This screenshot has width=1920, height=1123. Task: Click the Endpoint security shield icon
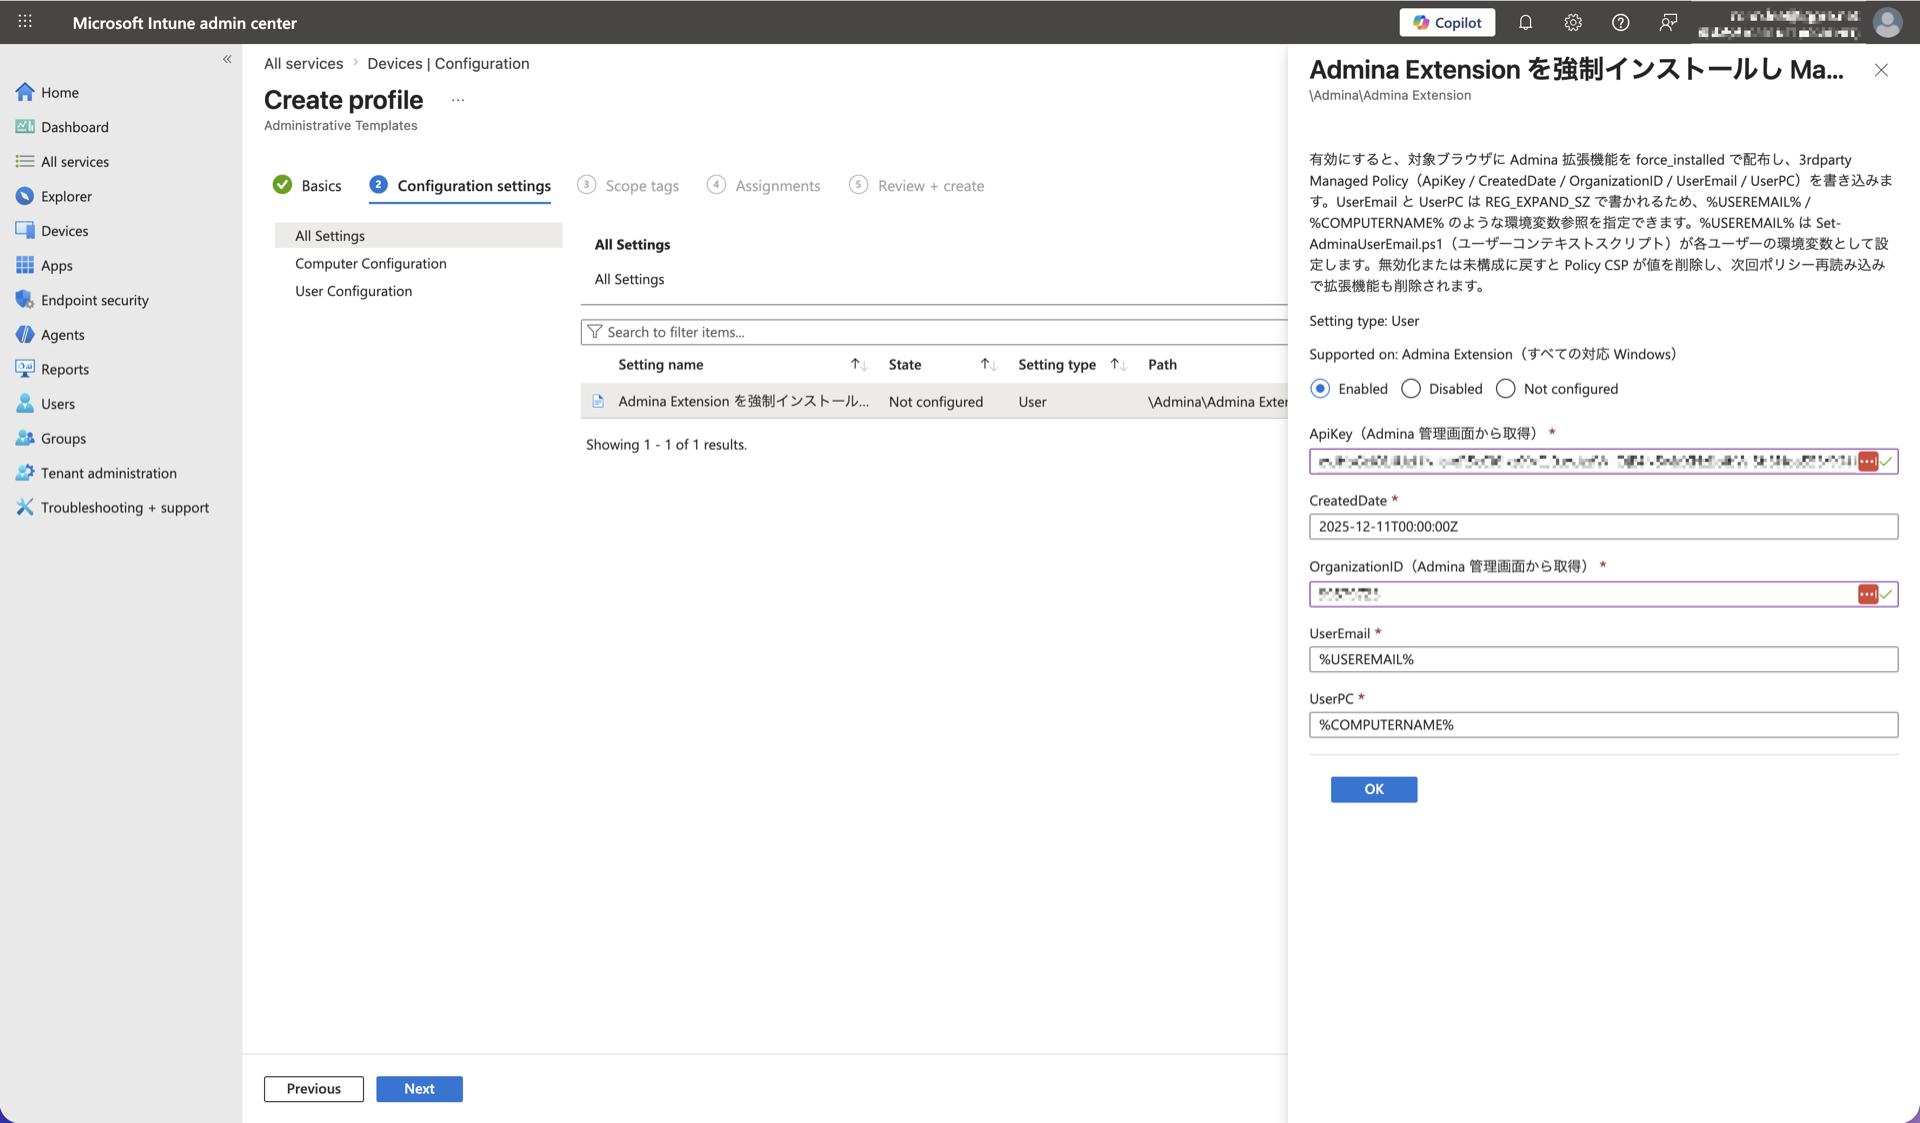tap(25, 300)
